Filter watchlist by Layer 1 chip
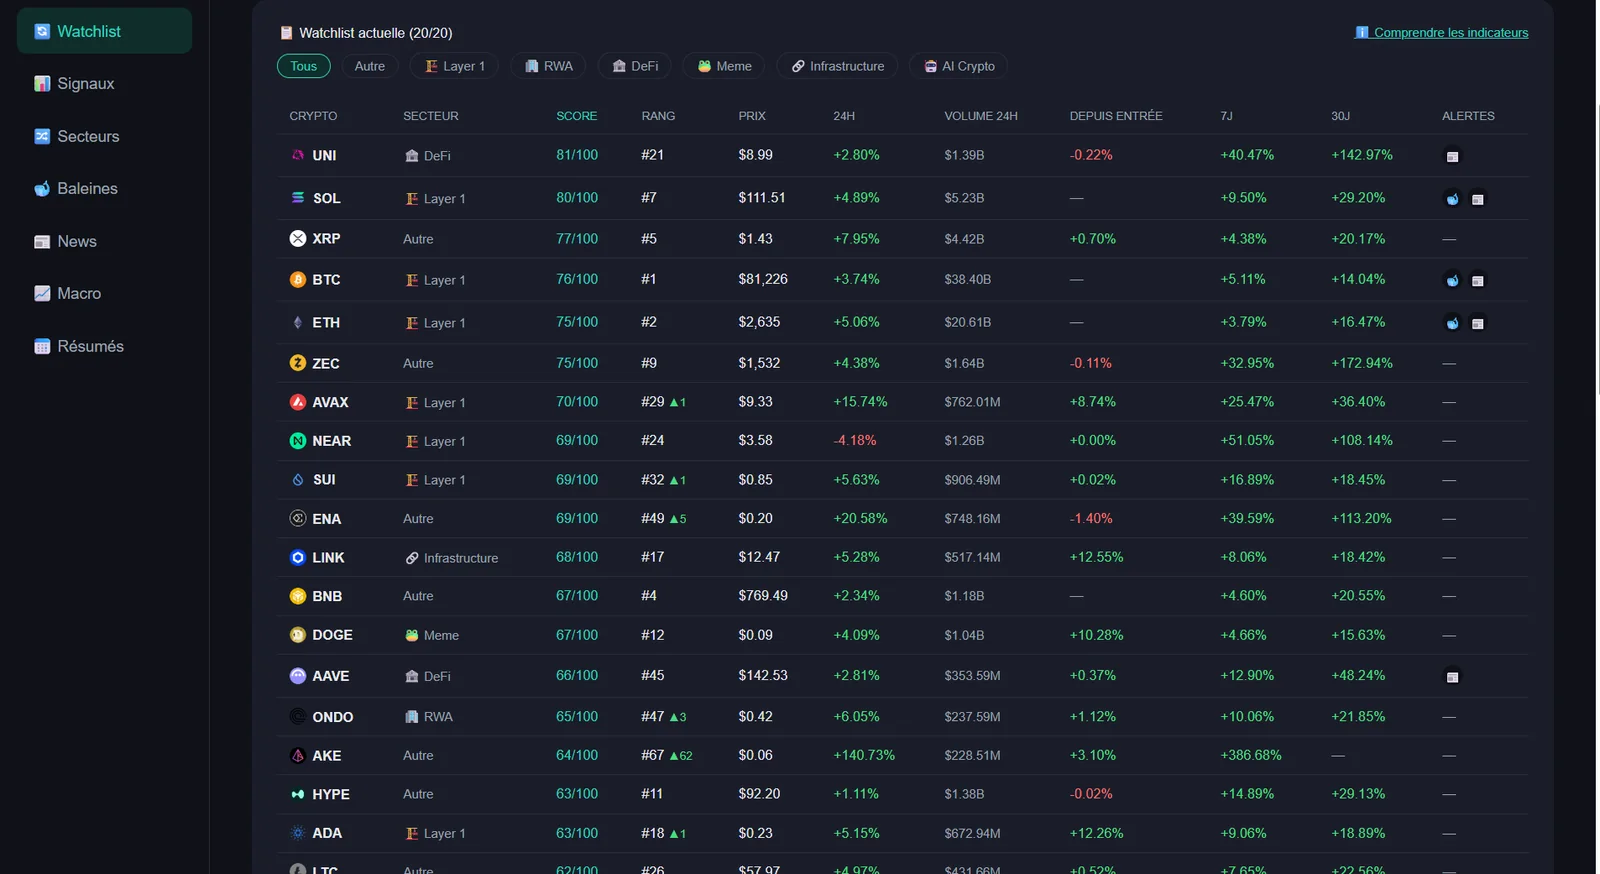The height and width of the screenshot is (874, 1600). (x=454, y=66)
